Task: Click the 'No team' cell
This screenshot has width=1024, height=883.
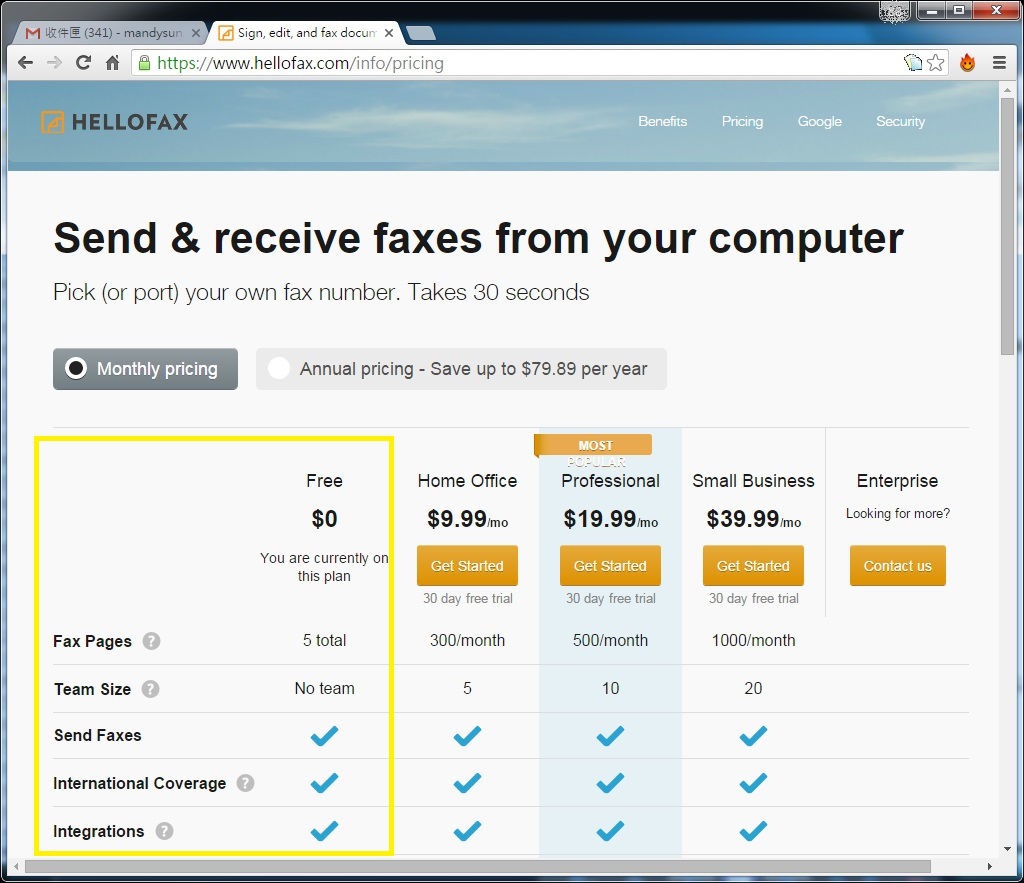Action: (x=324, y=688)
